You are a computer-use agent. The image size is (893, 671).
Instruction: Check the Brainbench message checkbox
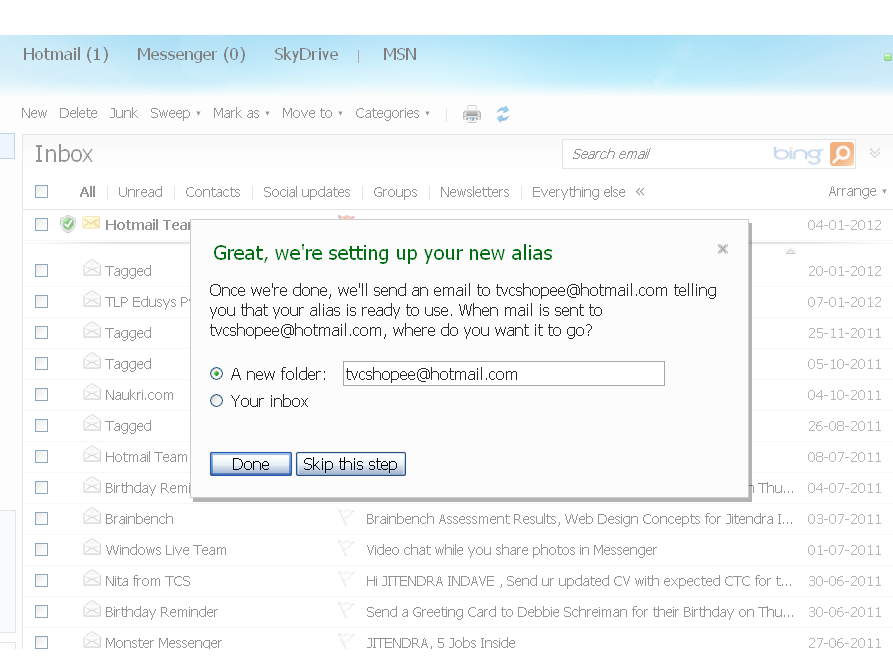point(42,518)
